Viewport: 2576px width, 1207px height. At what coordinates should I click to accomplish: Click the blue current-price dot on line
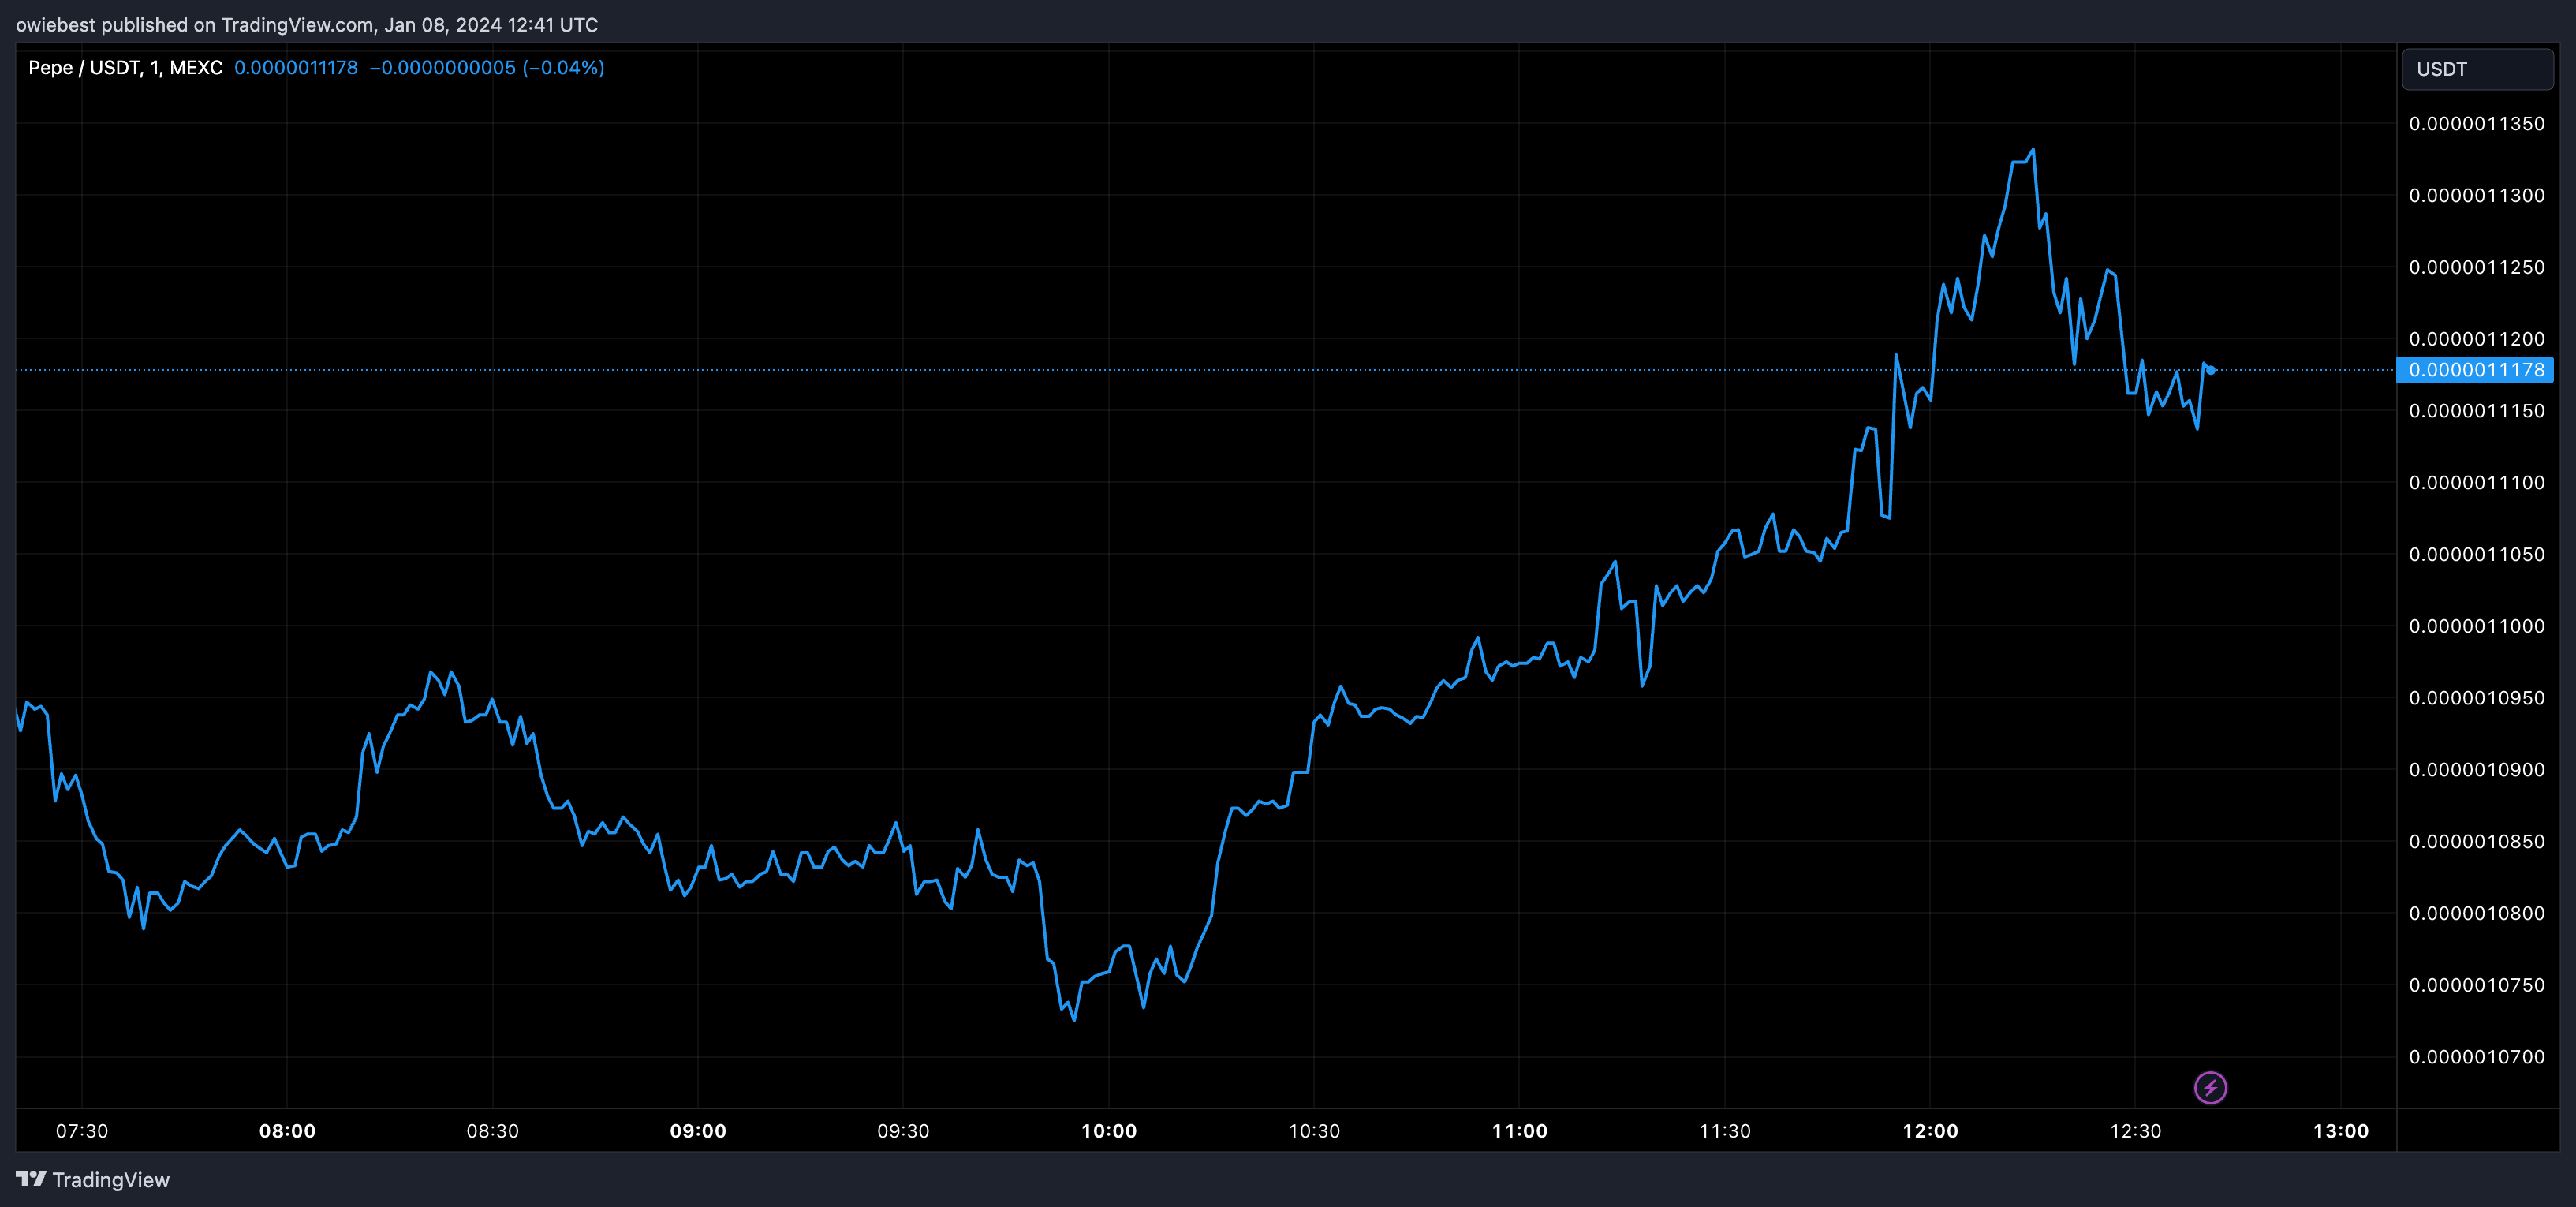pyautogui.click(x=2211, y=370)
